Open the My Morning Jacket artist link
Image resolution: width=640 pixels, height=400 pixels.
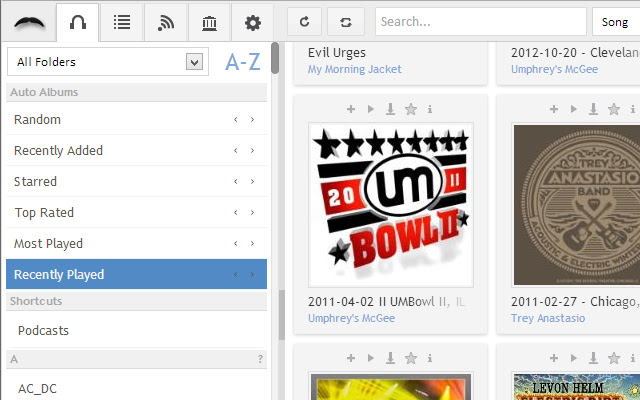point(355,69)
